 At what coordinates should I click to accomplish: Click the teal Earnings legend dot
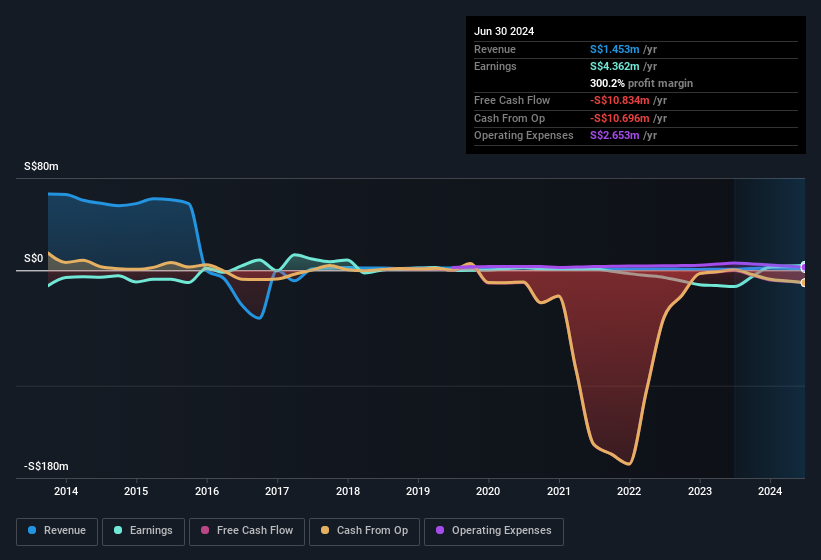118,530
